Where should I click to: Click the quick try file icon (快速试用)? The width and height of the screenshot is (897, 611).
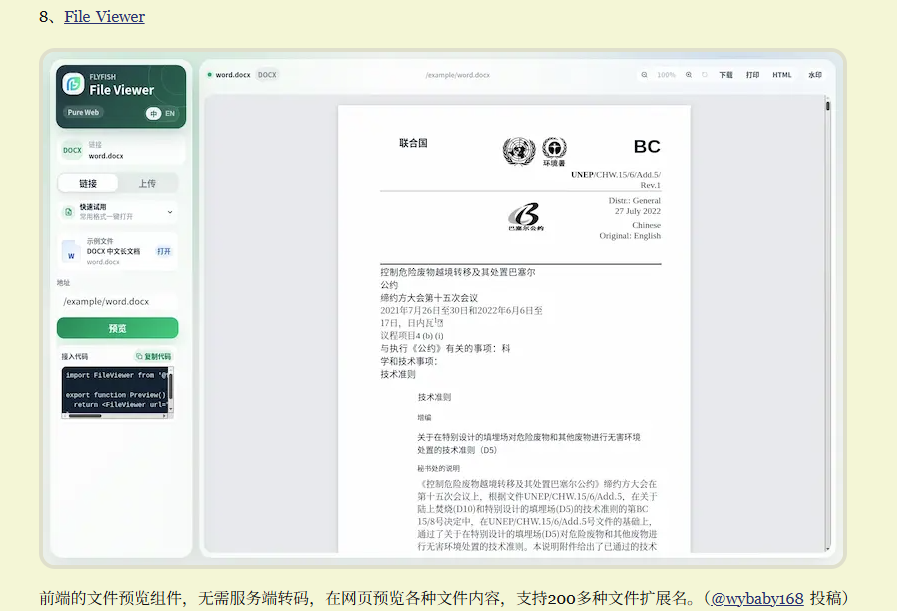point(69,212)
